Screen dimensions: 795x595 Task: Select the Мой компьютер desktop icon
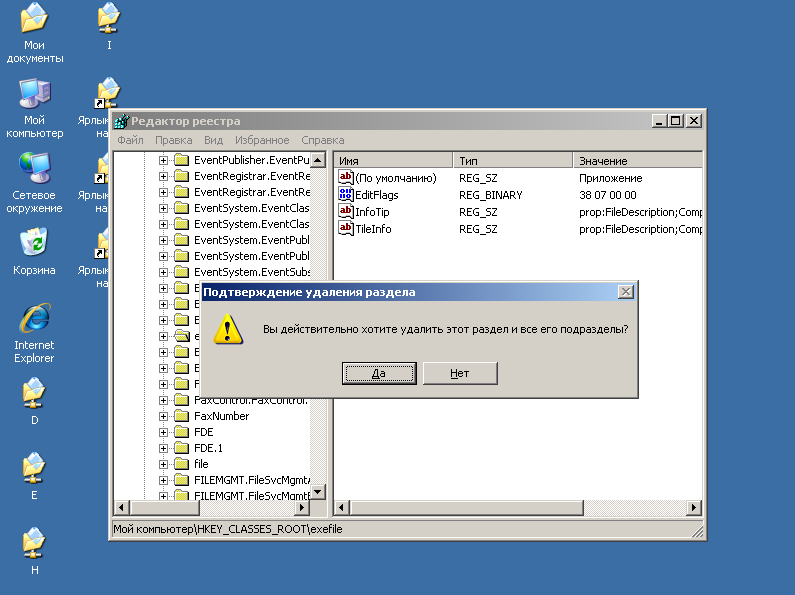[x=34, y=94]
